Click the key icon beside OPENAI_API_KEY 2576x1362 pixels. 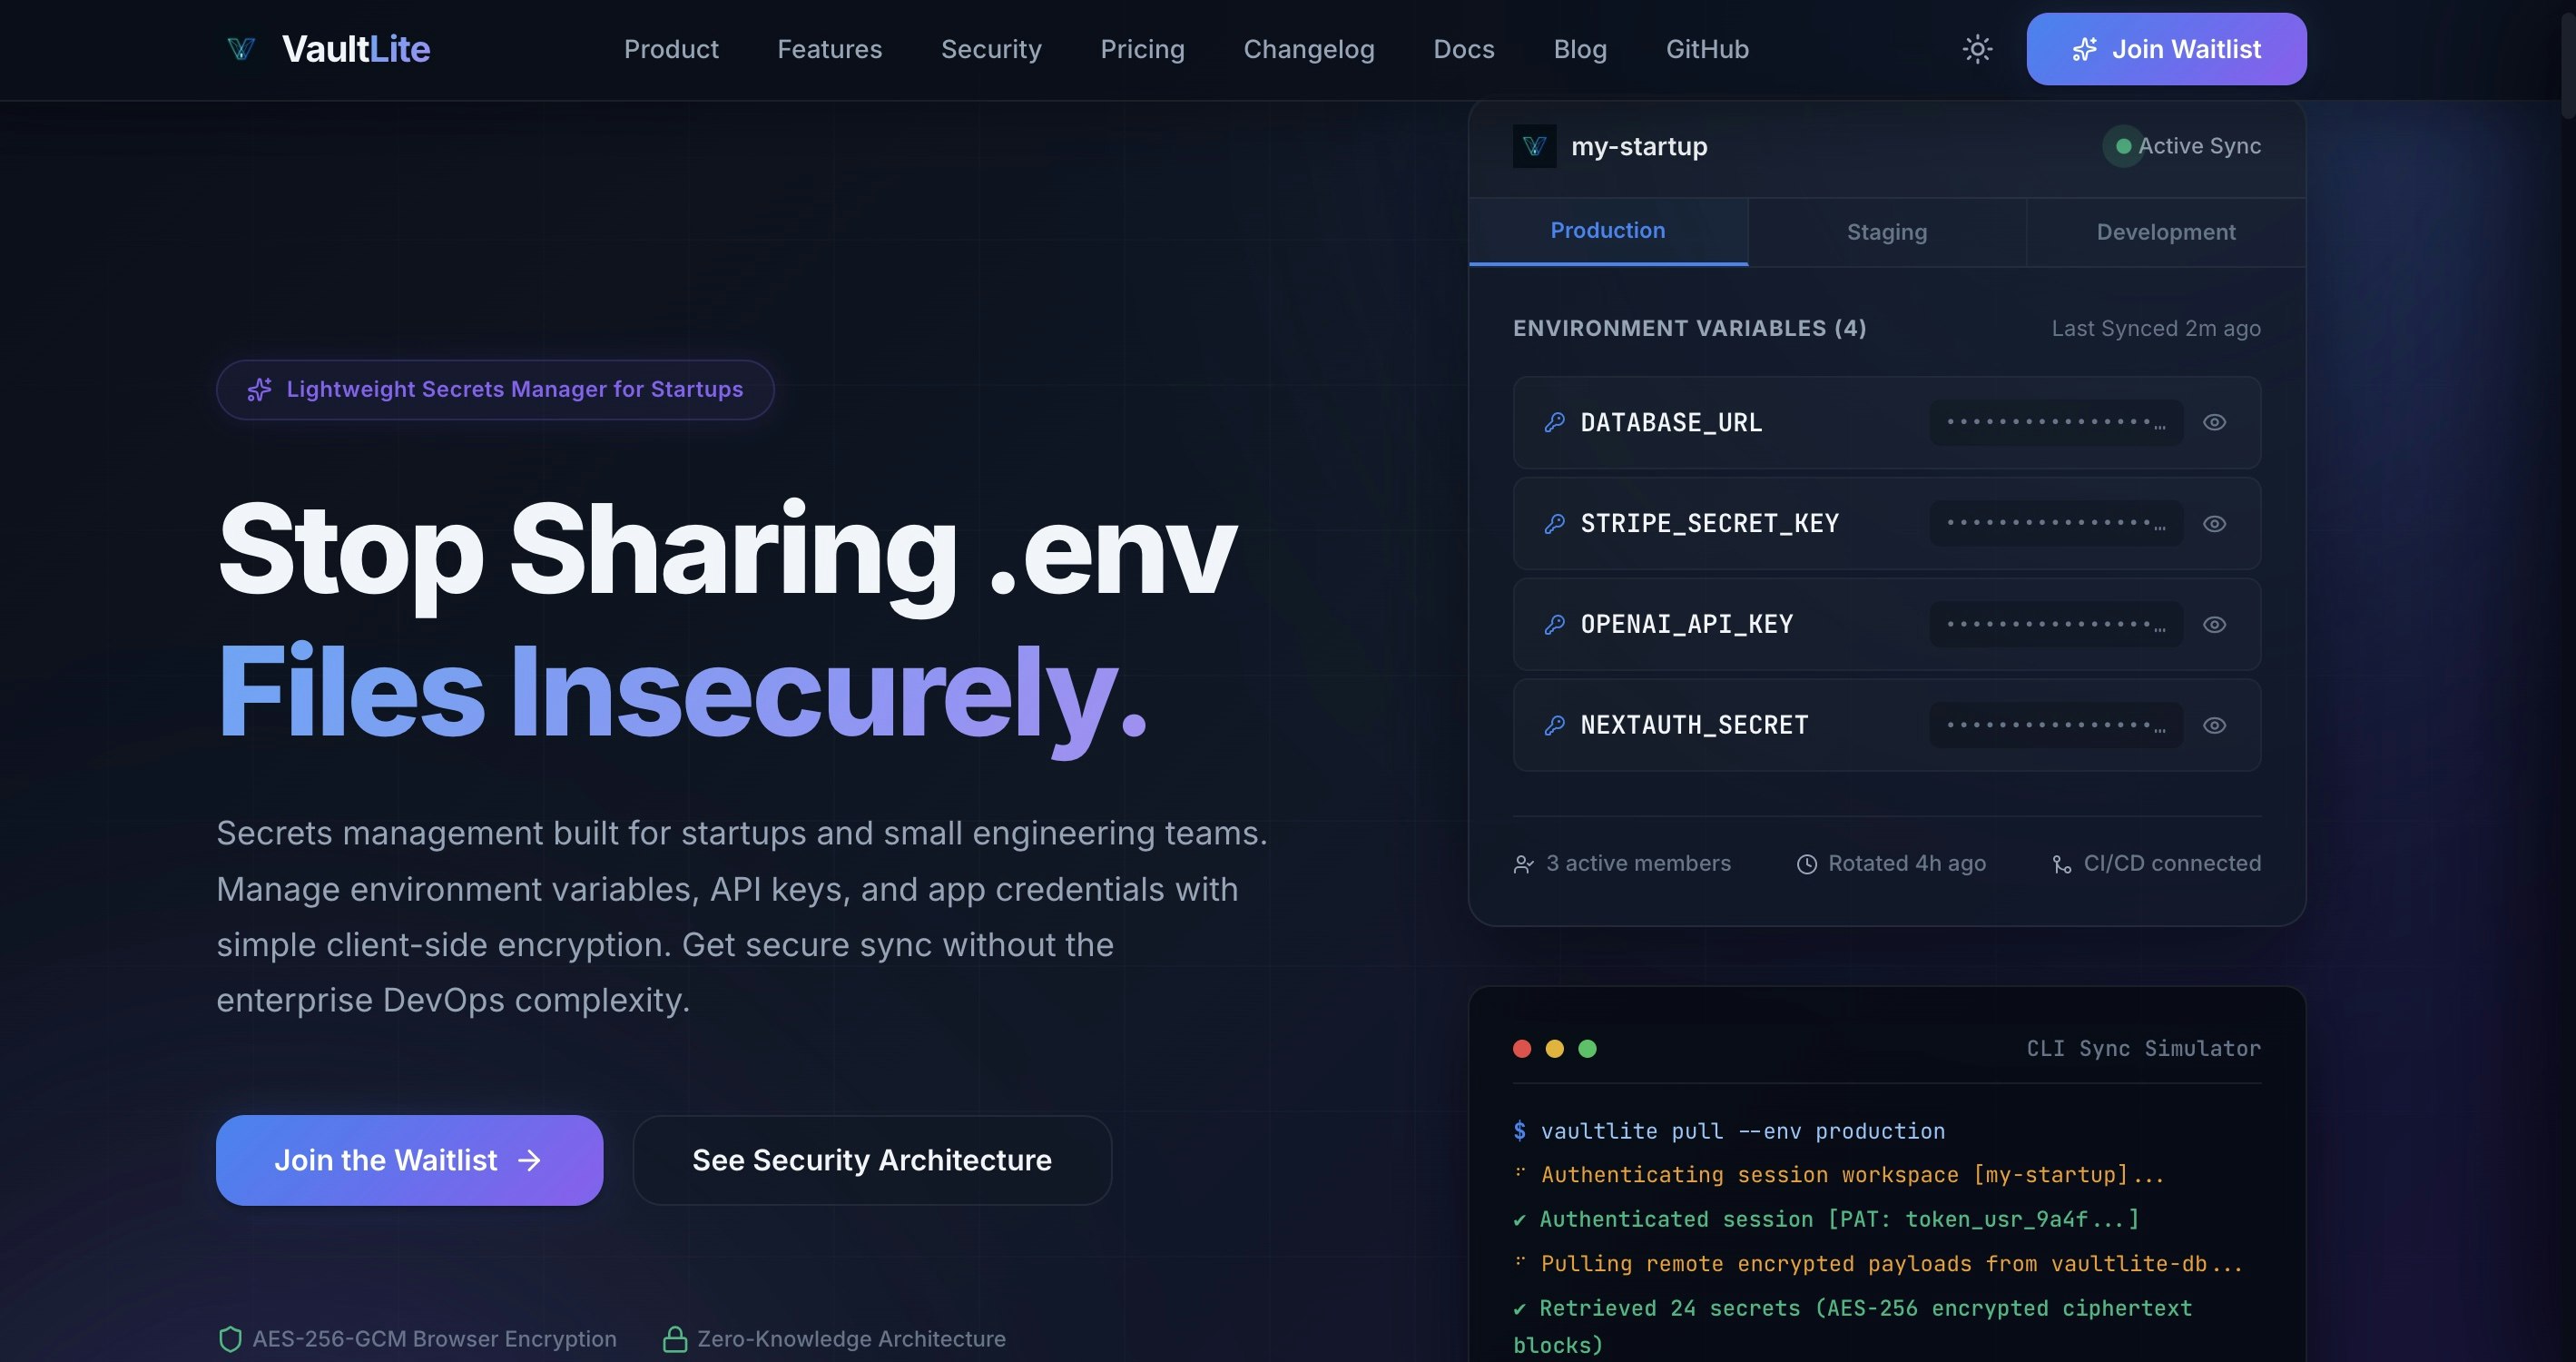coord(1554,624)
